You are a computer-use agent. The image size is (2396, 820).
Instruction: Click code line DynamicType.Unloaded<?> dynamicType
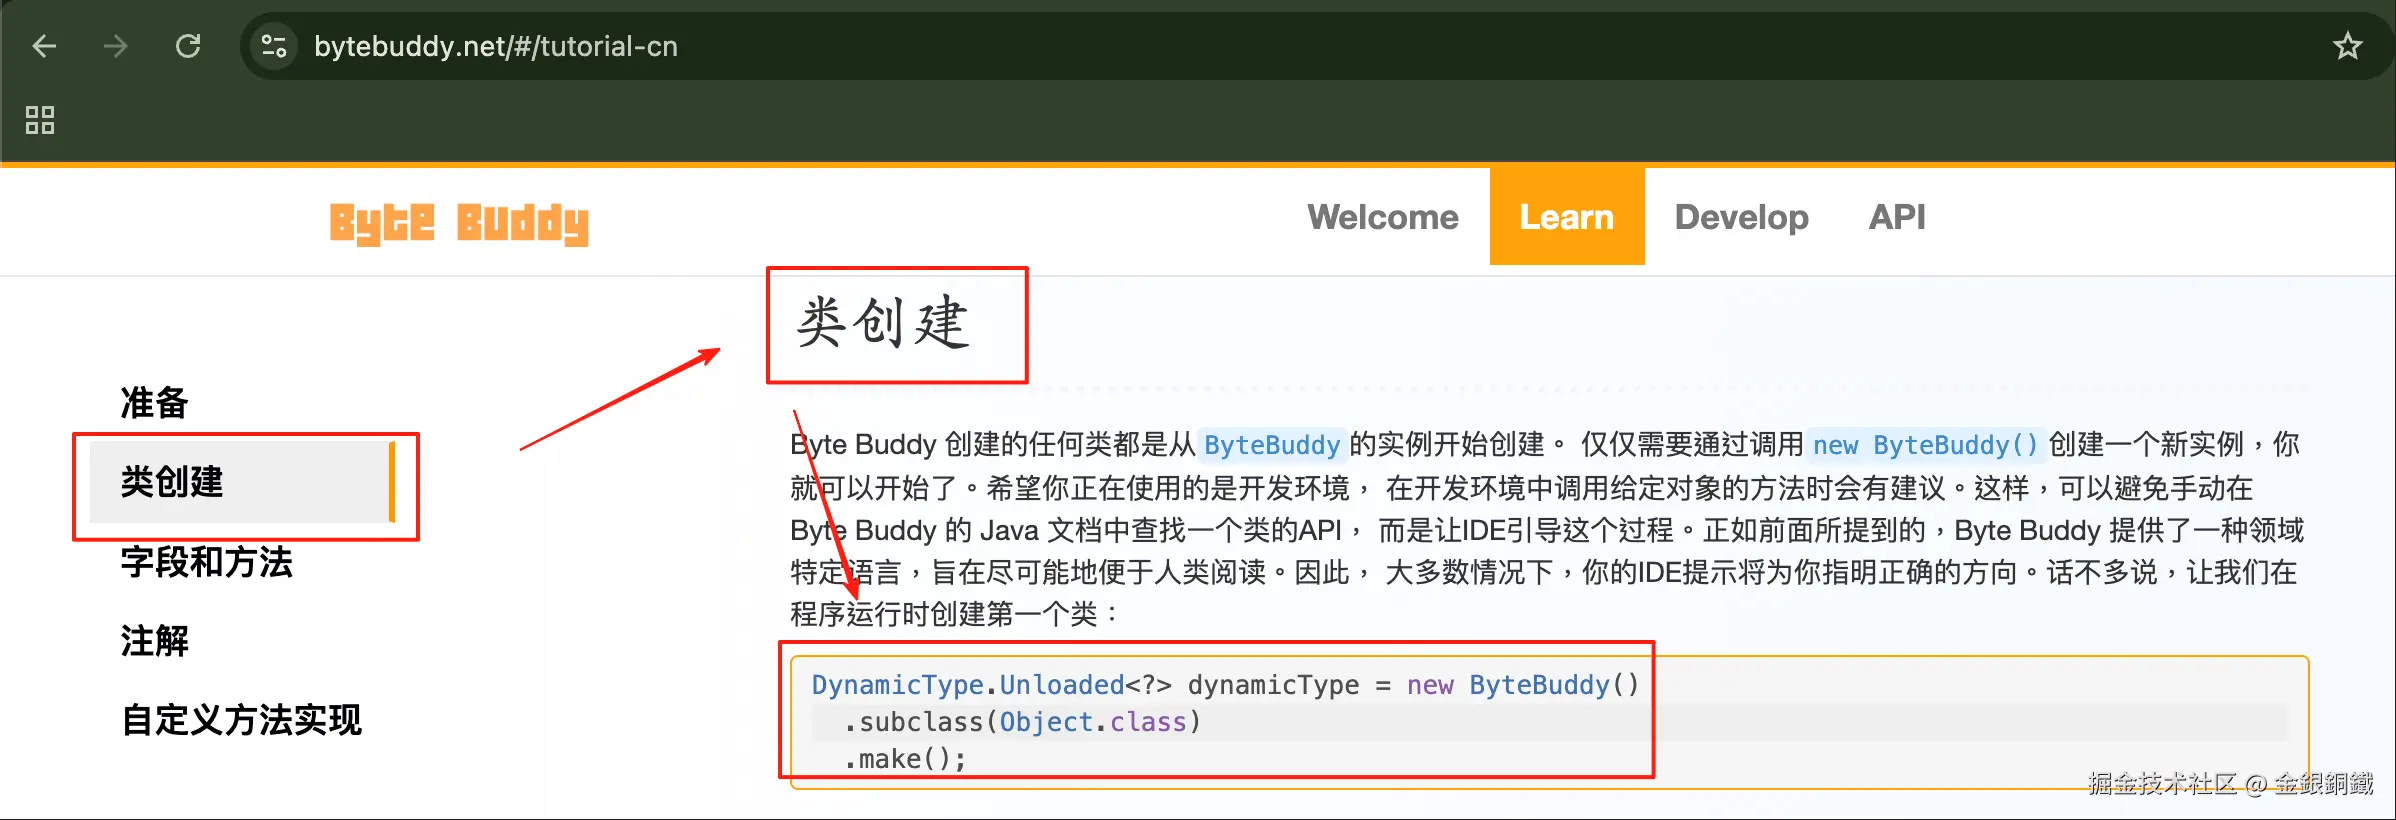click(1225, 685)
